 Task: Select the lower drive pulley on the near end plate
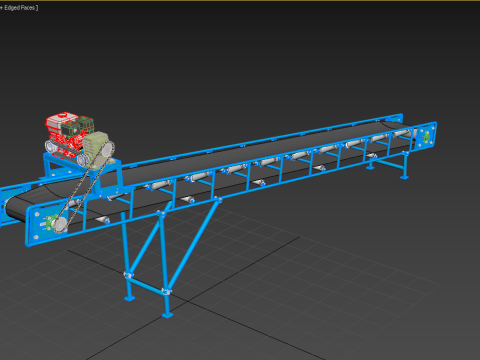pyautogui.click(x=60, y=225)
